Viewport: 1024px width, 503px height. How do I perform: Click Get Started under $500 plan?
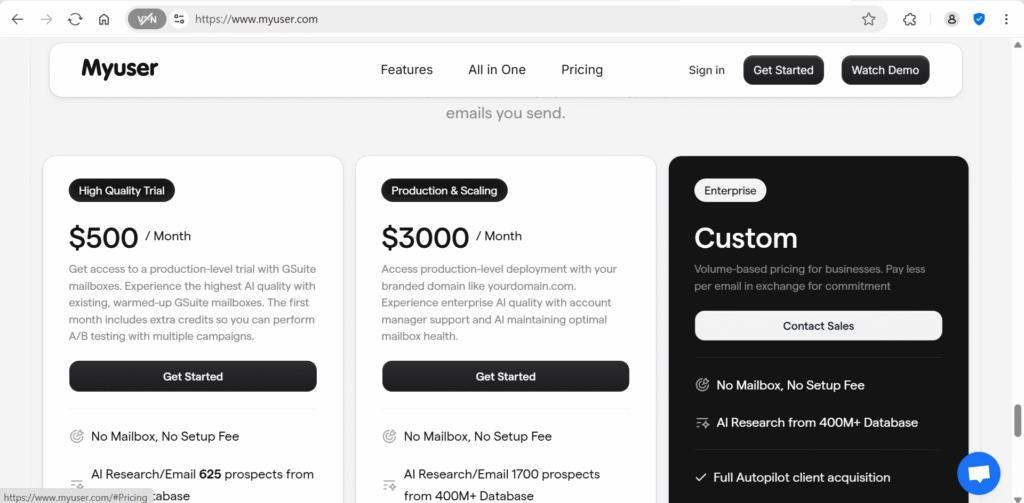tap(193, 376)
